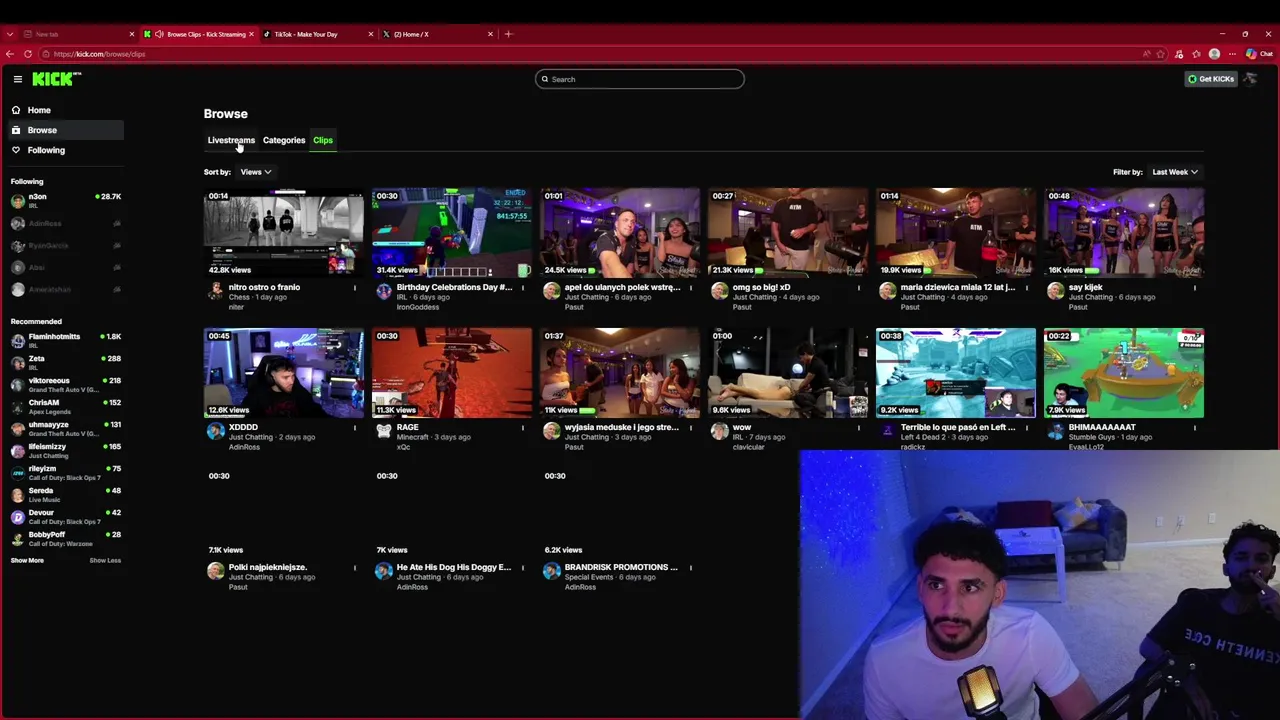
Task: Click the browser profile avatar icon
Action: pyautogui.click(x=1214, y=54)
